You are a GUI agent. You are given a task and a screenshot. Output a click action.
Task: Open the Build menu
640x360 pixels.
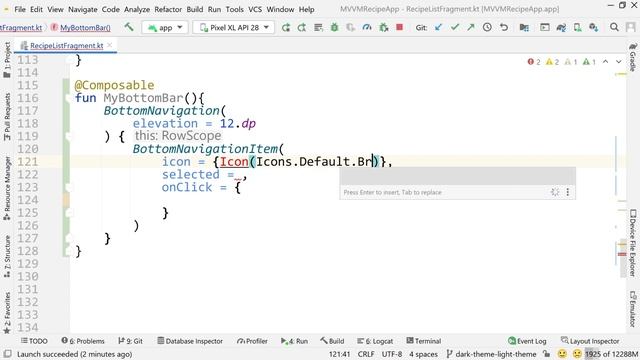click(195, 9)
